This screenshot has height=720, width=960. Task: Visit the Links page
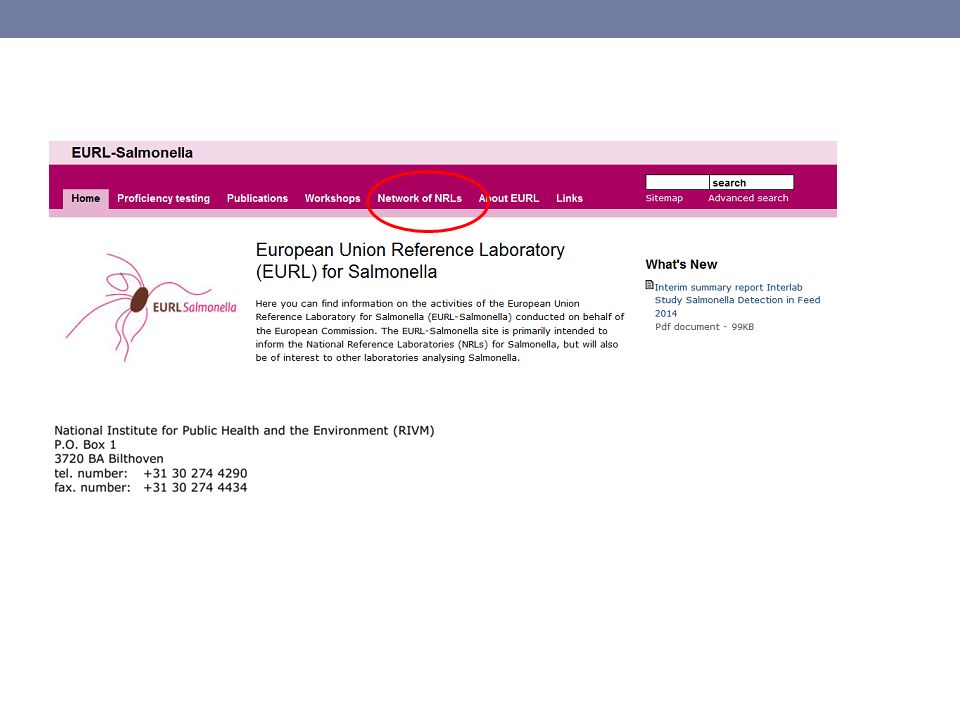(x=569, y=198)
